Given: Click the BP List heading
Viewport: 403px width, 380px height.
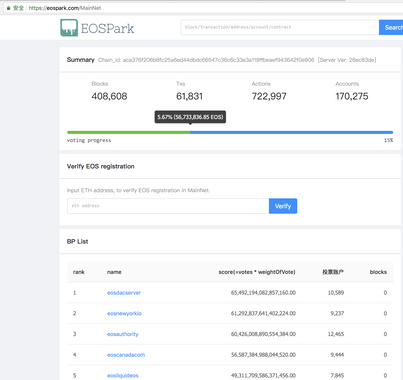Looking at the screenshot, I should tap(77, 241).
